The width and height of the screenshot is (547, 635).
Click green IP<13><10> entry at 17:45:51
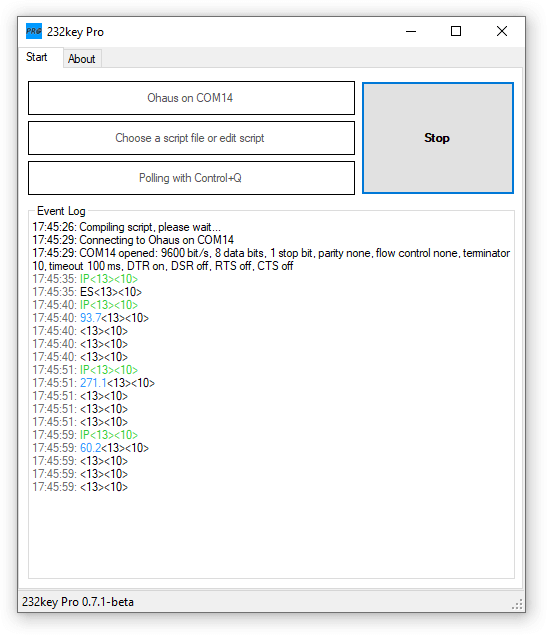click(x=109, y=370)
